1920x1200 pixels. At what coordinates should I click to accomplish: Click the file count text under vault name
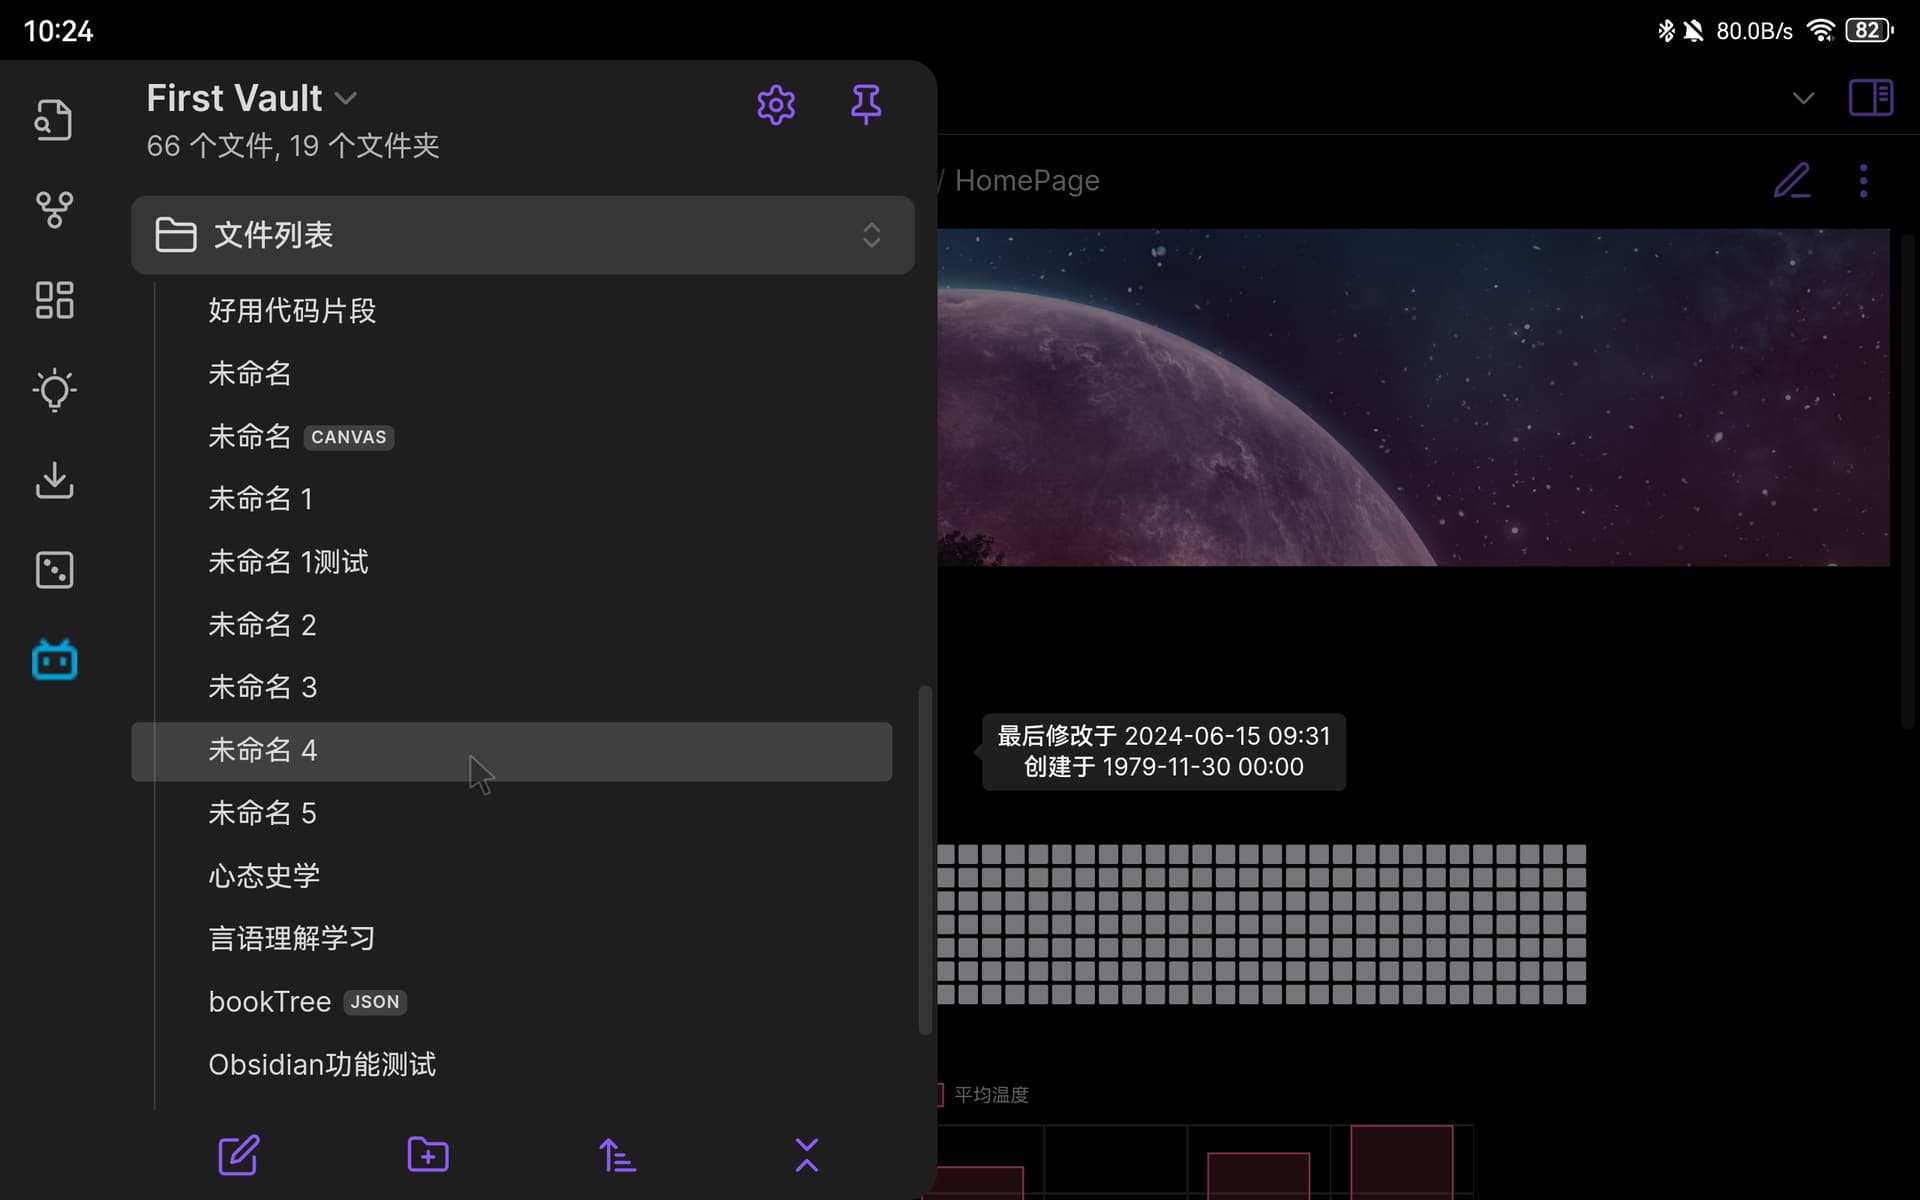pyautogui.click(x=293, y=146)
